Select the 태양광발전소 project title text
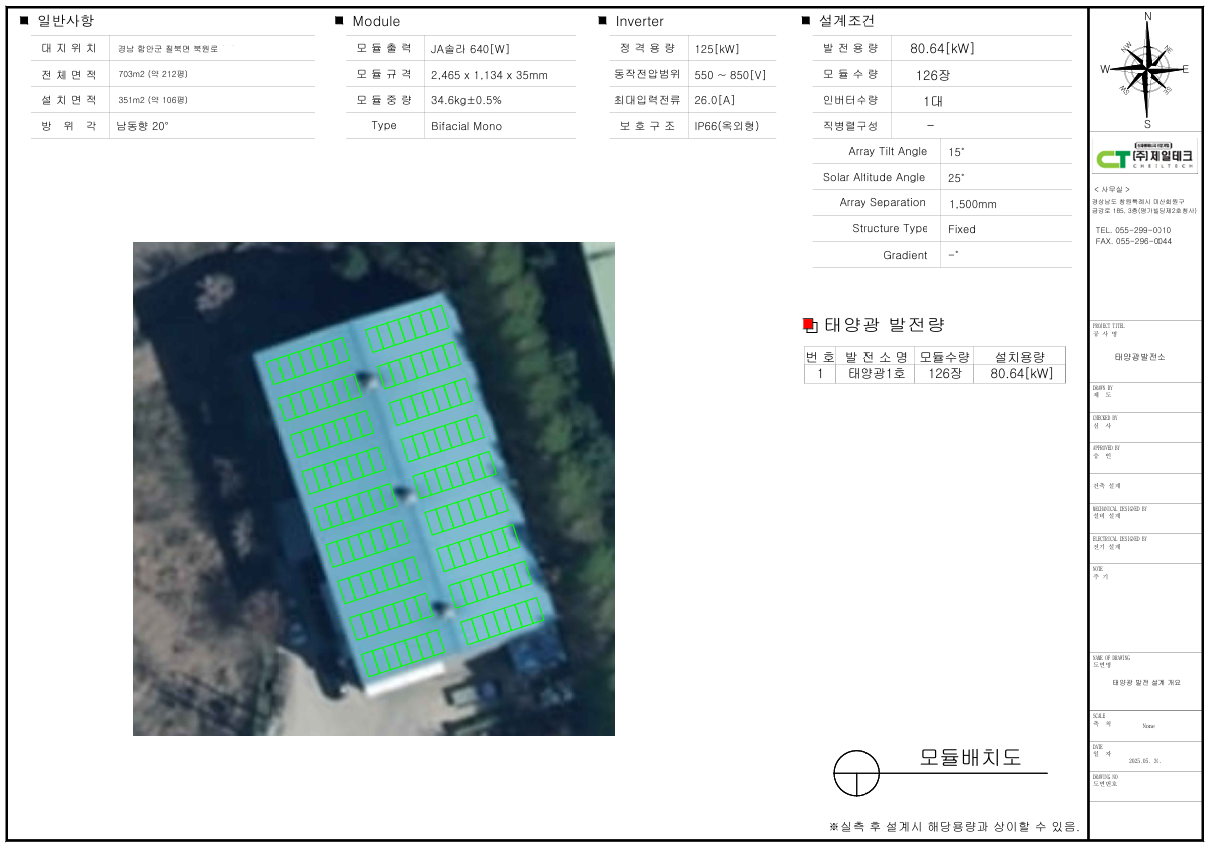Image resolution: width=1210 pixels, height=848 pixels. click(1139, 357)
